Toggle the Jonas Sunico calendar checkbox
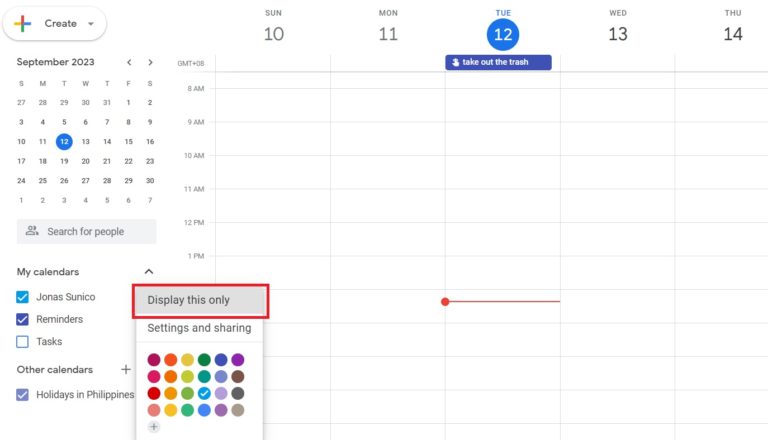Image resolution: width=768 pixels, height=440 pixels. (x=22, y=297)
